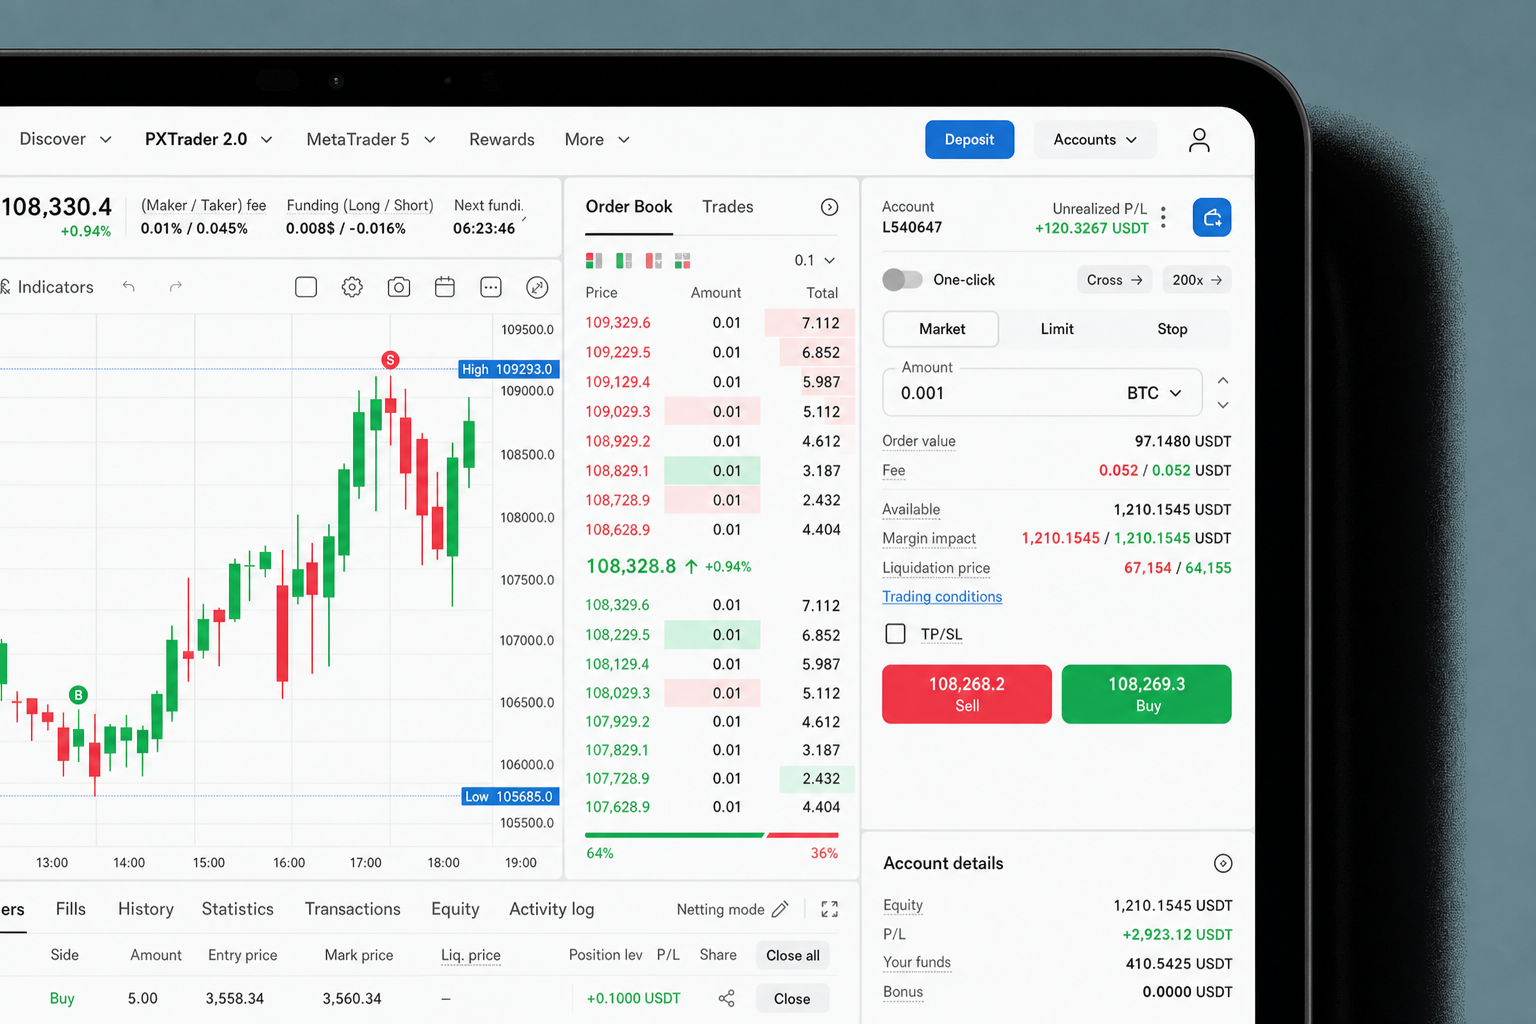Redo the chart action
The height and width of the screenshot is (1024, 1536).
[x=176, y=287]
